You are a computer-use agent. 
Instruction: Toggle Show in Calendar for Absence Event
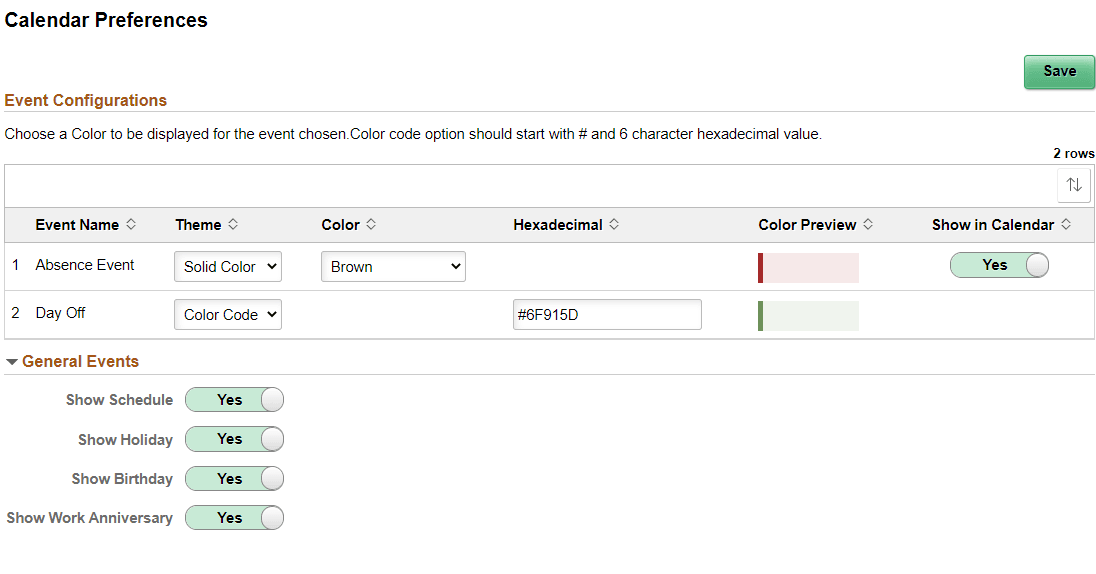(x=1000, y=265)
